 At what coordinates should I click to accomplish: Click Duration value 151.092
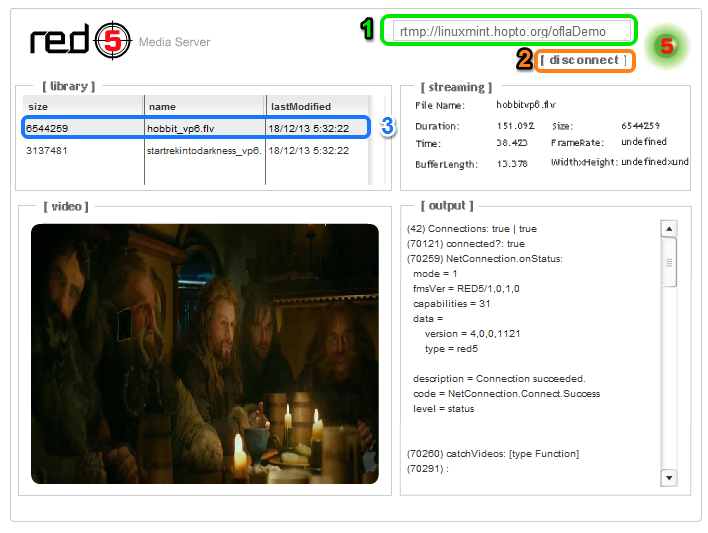[x=515, y=126]
